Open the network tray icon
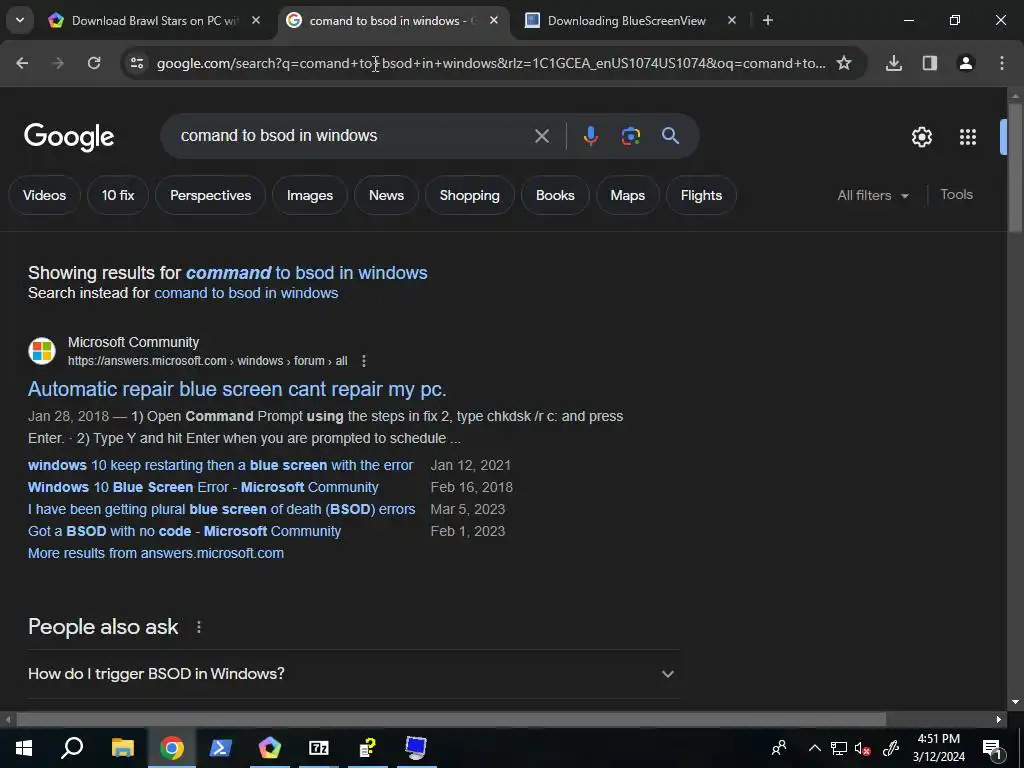 click(839, 748)
